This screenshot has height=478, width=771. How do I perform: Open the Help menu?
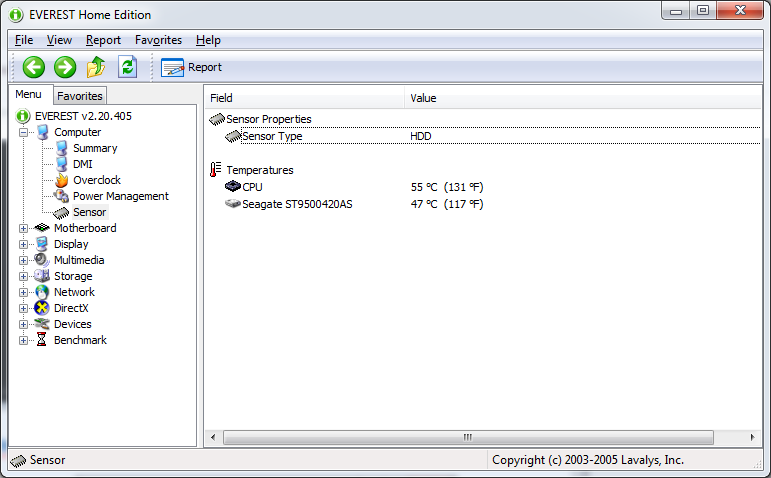(x=208, y=40)
